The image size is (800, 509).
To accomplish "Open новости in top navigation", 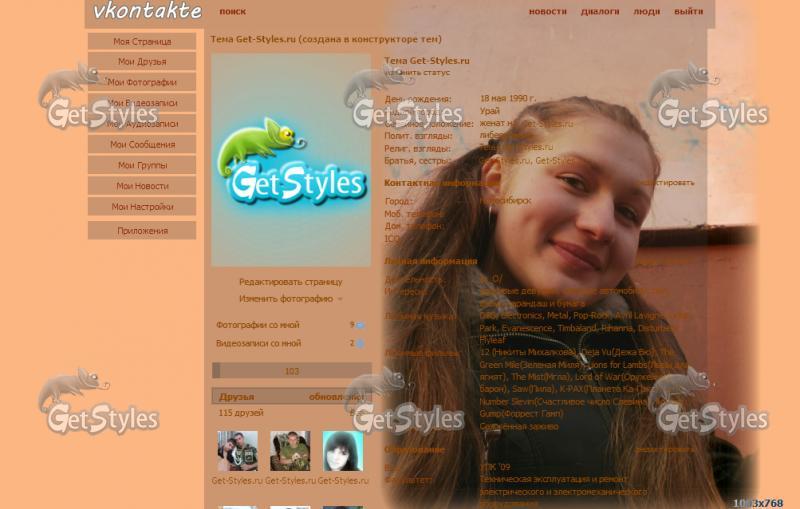I will [547, 11].
